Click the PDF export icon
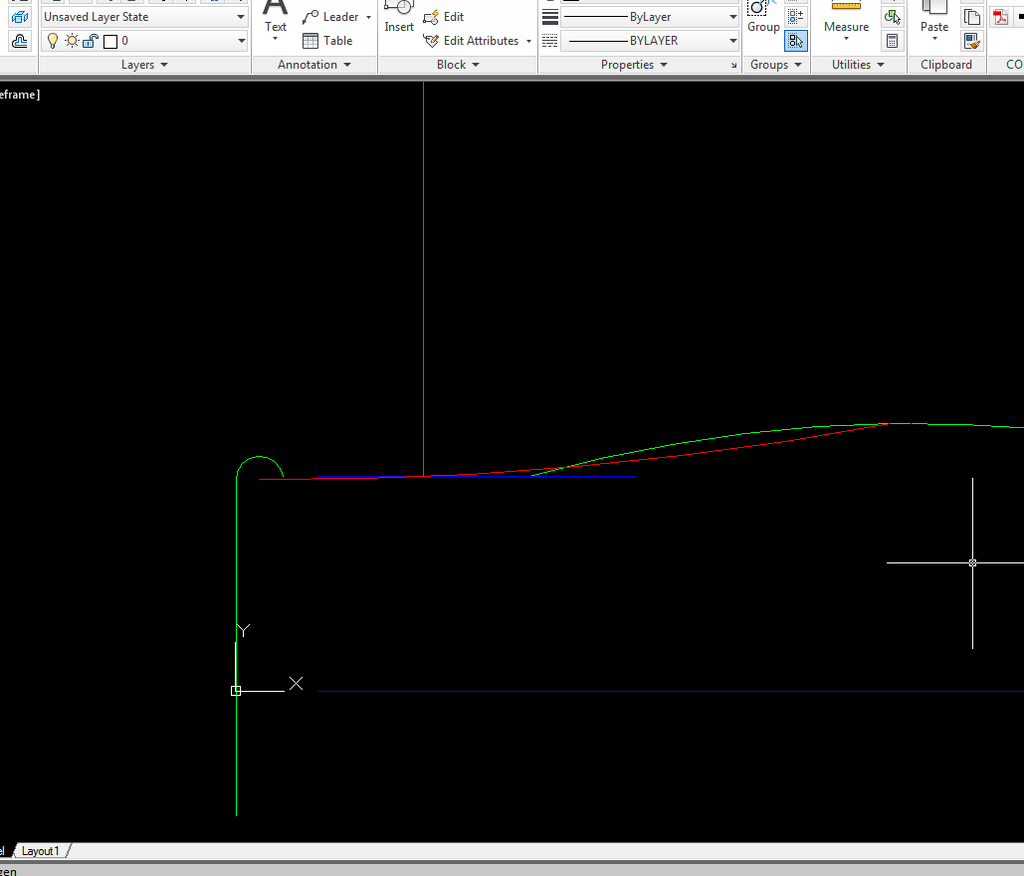 coord(1000,17)
